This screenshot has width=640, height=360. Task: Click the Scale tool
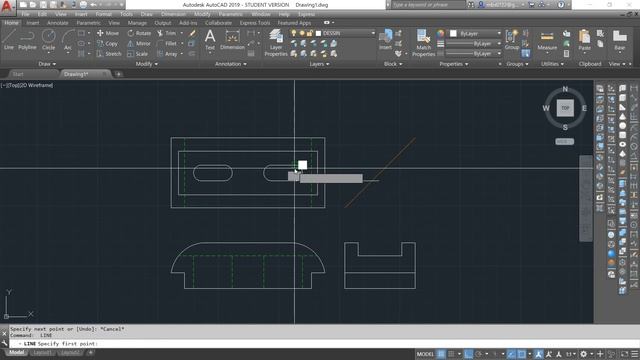pyautogui.click(x=138, y=54)
